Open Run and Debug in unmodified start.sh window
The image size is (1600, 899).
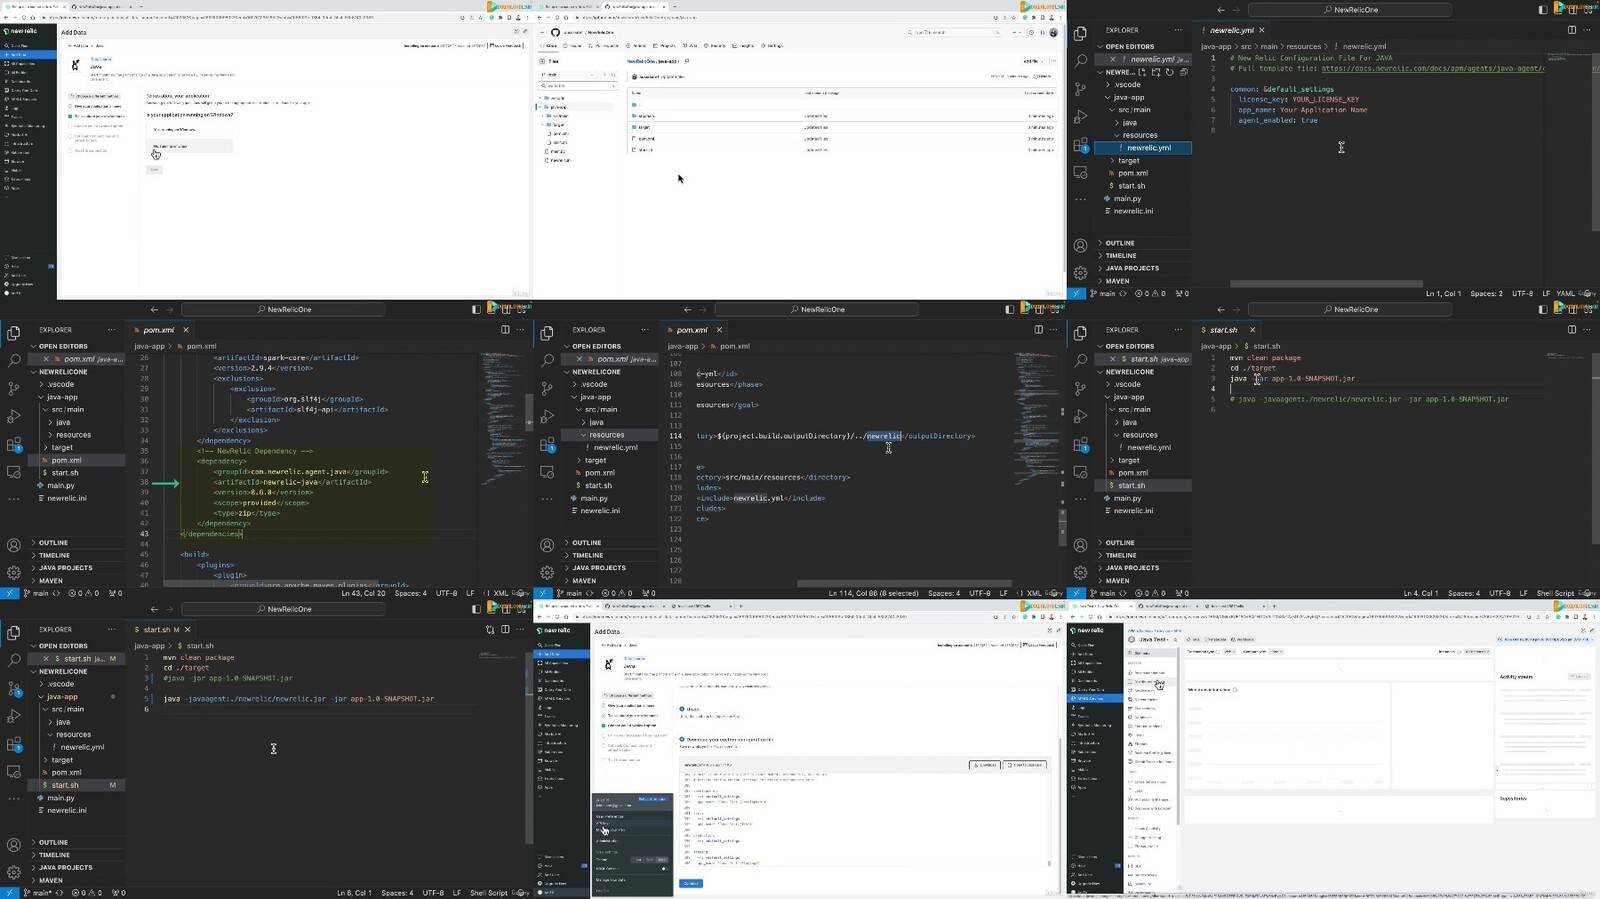1080,416
